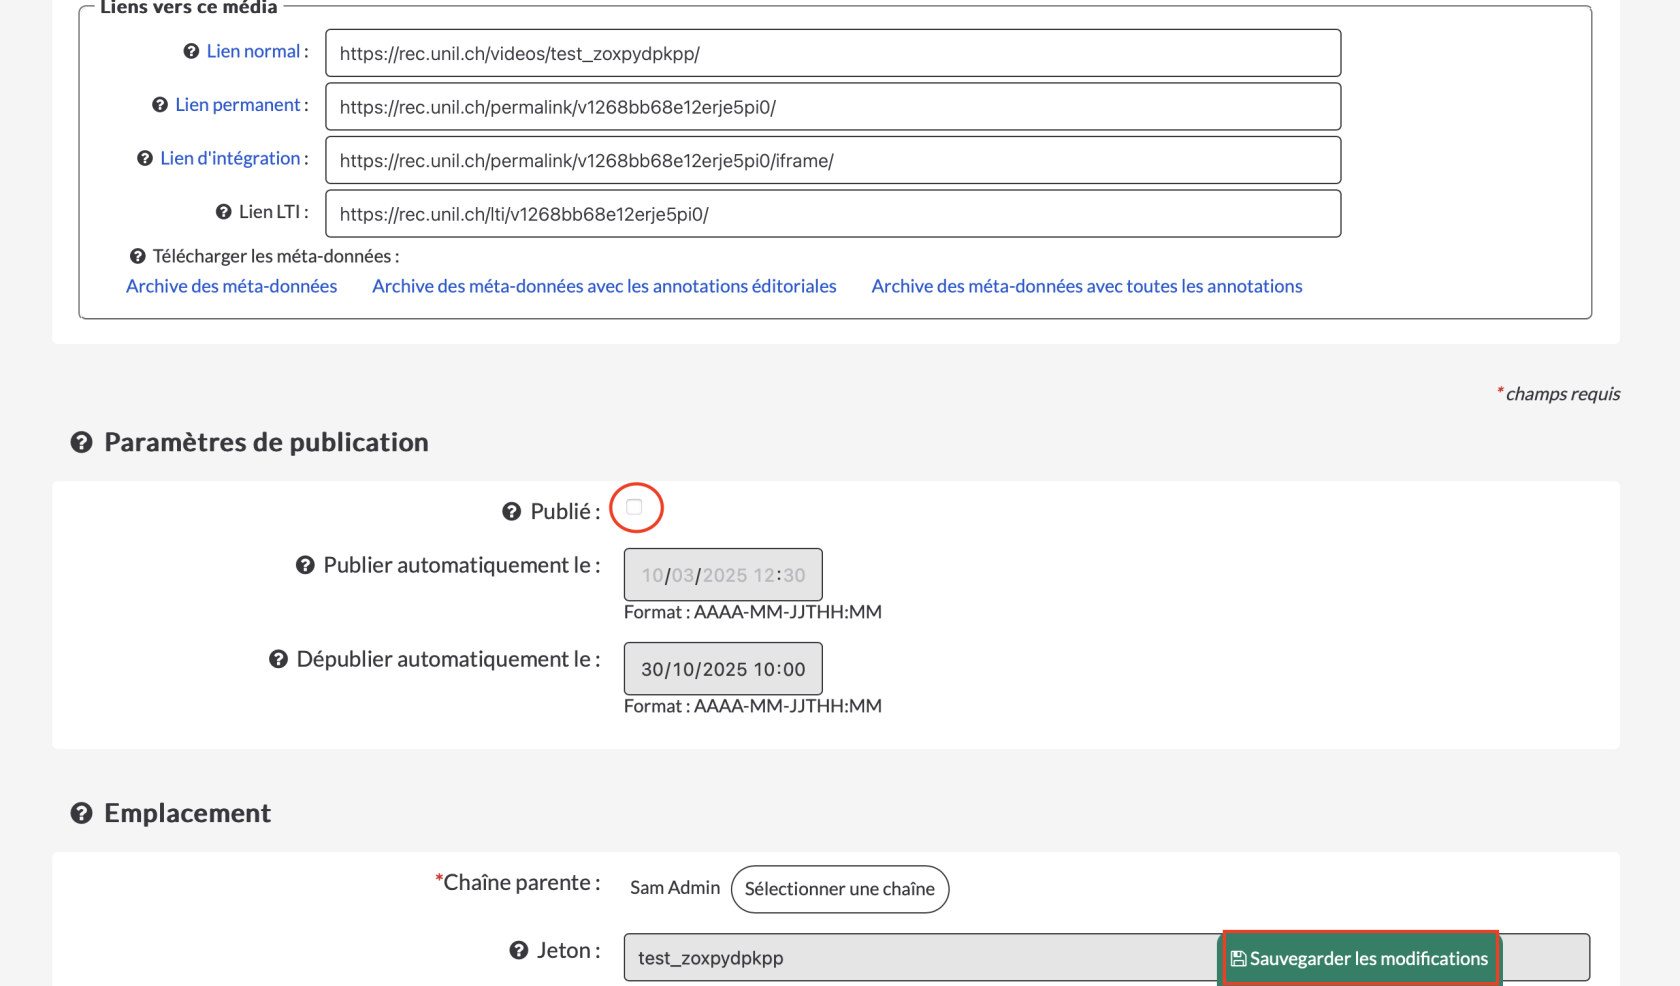Save changes with Sauvegarder les modifications
The height and width of the screenshot is (986, 1680).
pyautogui.click(x=1360, y=958)
